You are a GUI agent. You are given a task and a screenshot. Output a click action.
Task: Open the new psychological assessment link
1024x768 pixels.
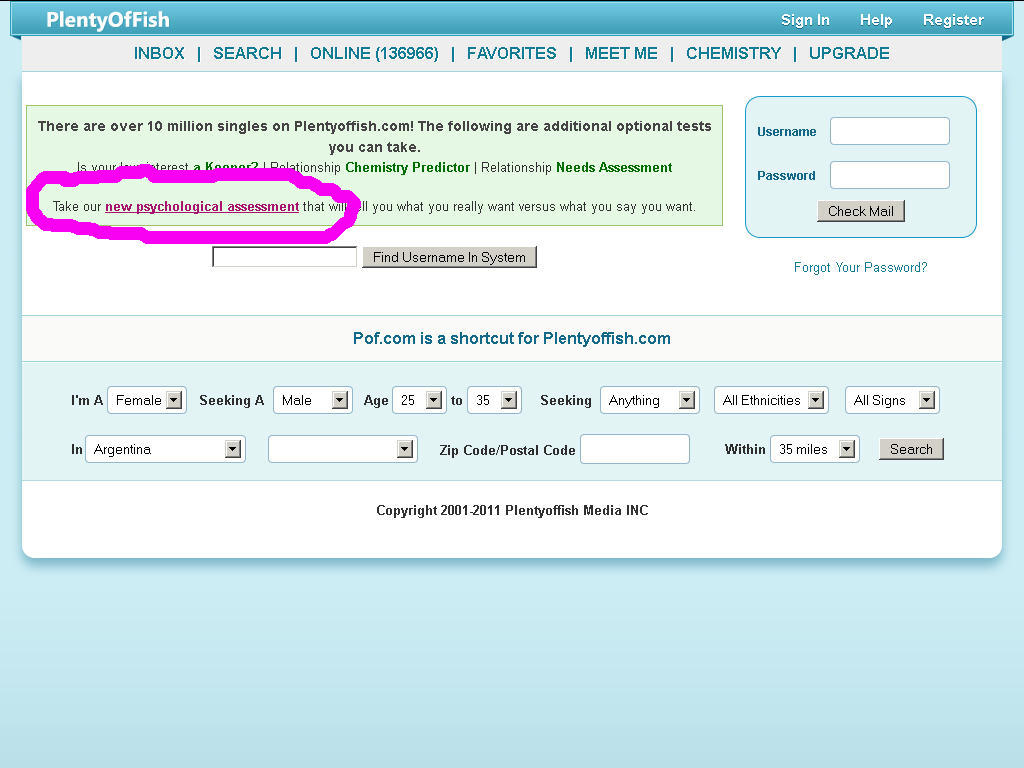tap(202, 207)
